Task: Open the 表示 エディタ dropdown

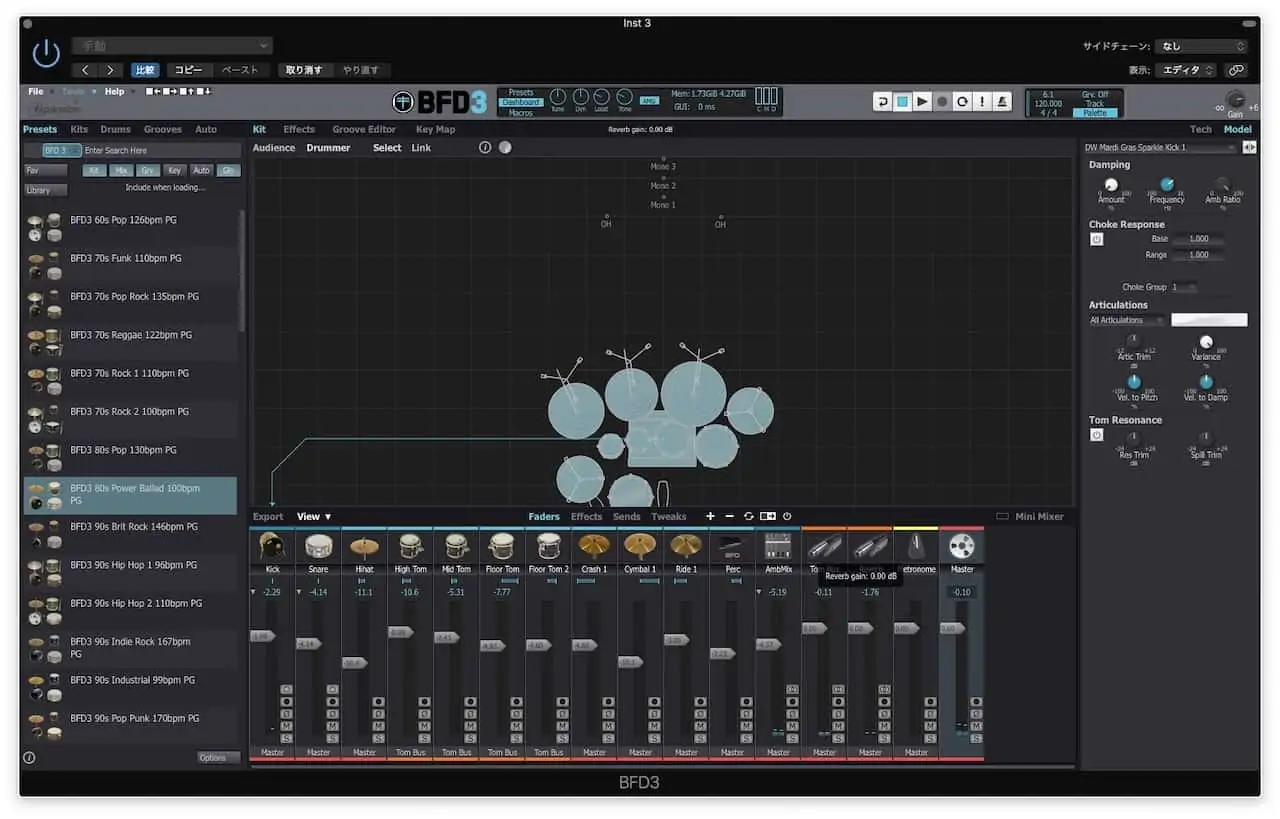Action: pos(1185,70)
